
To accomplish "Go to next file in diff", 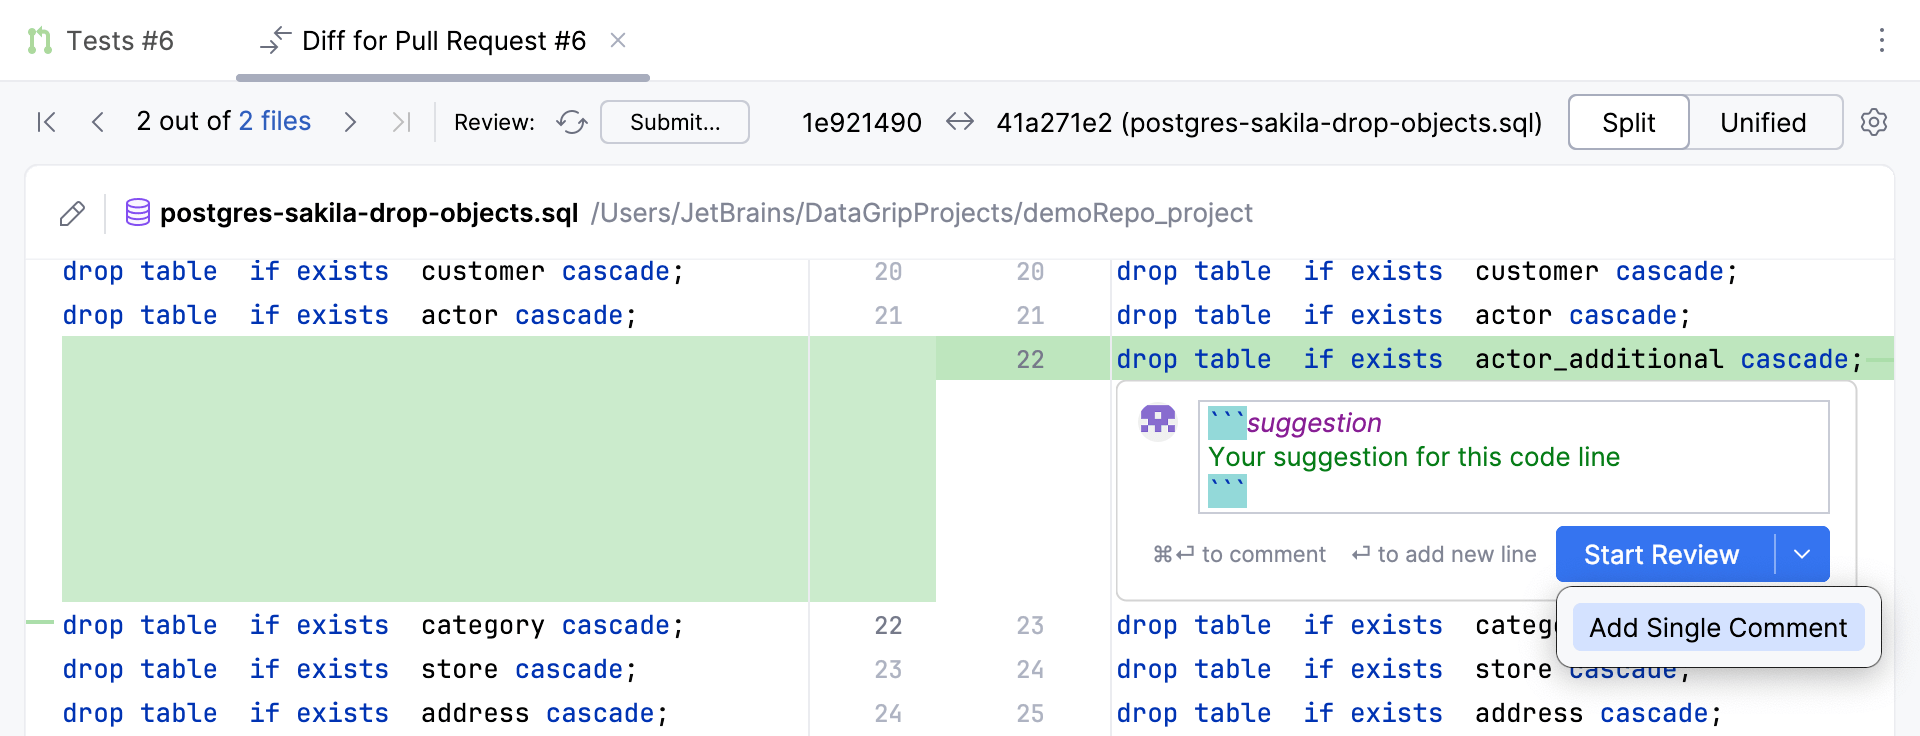I will [x=350, y=122].
